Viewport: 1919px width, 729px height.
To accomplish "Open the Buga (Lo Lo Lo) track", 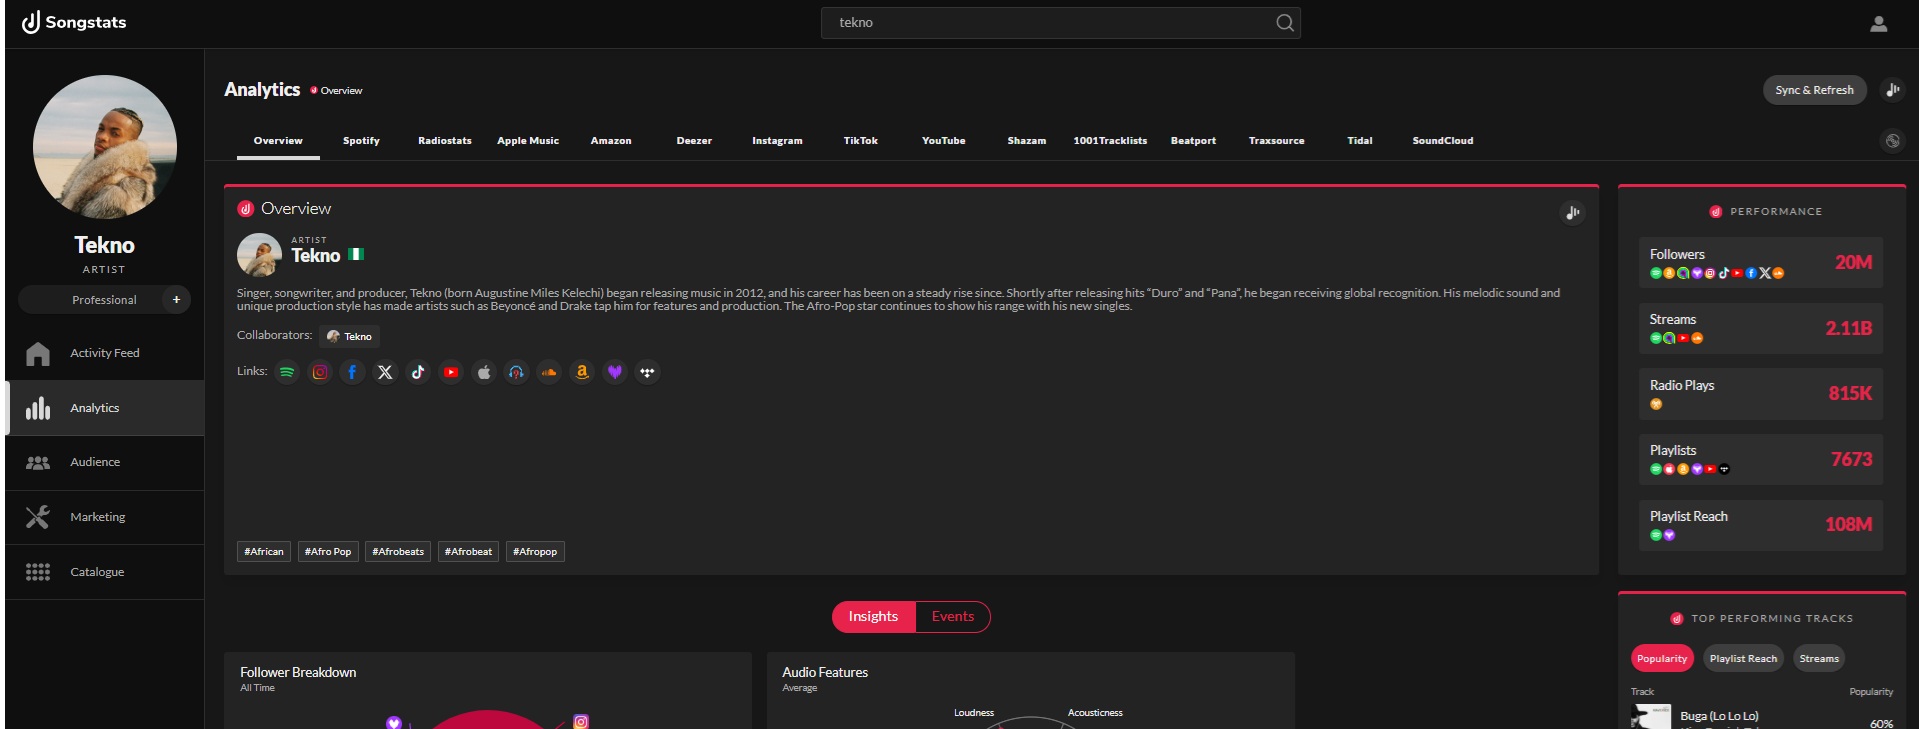I will [1719, 716].
